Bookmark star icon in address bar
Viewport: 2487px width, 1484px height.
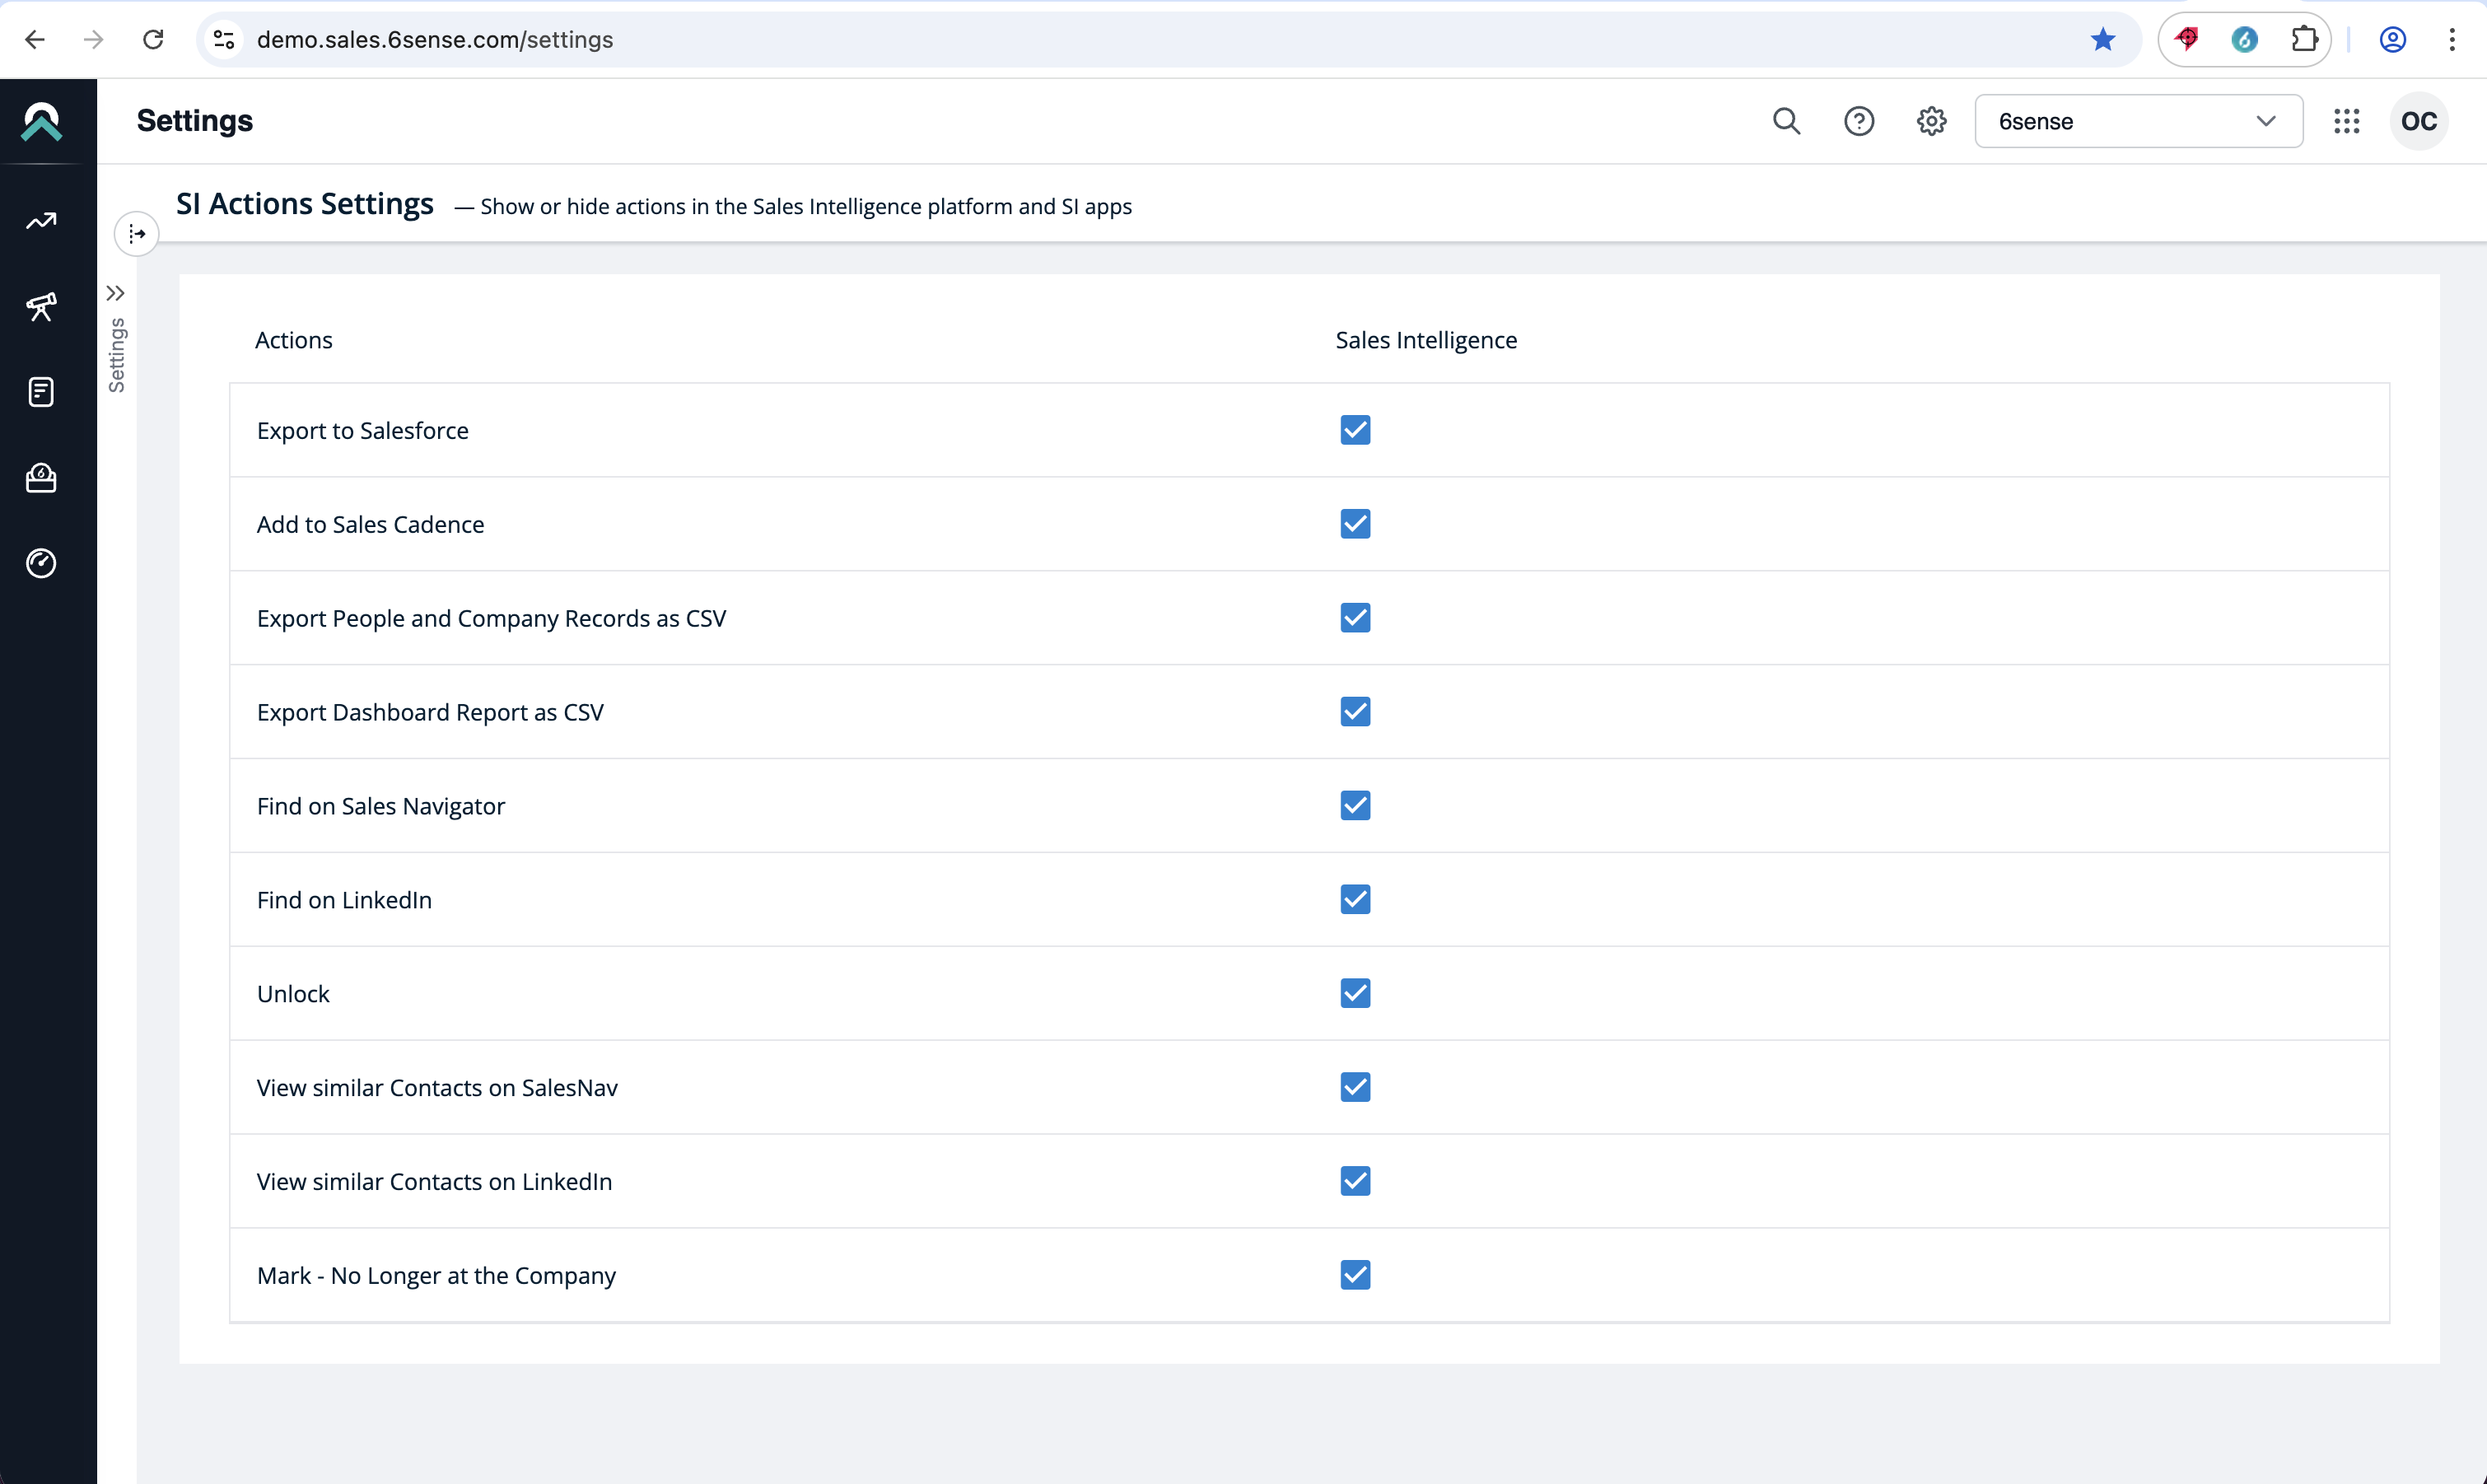pyautogui.click(x=2102, y=39)
